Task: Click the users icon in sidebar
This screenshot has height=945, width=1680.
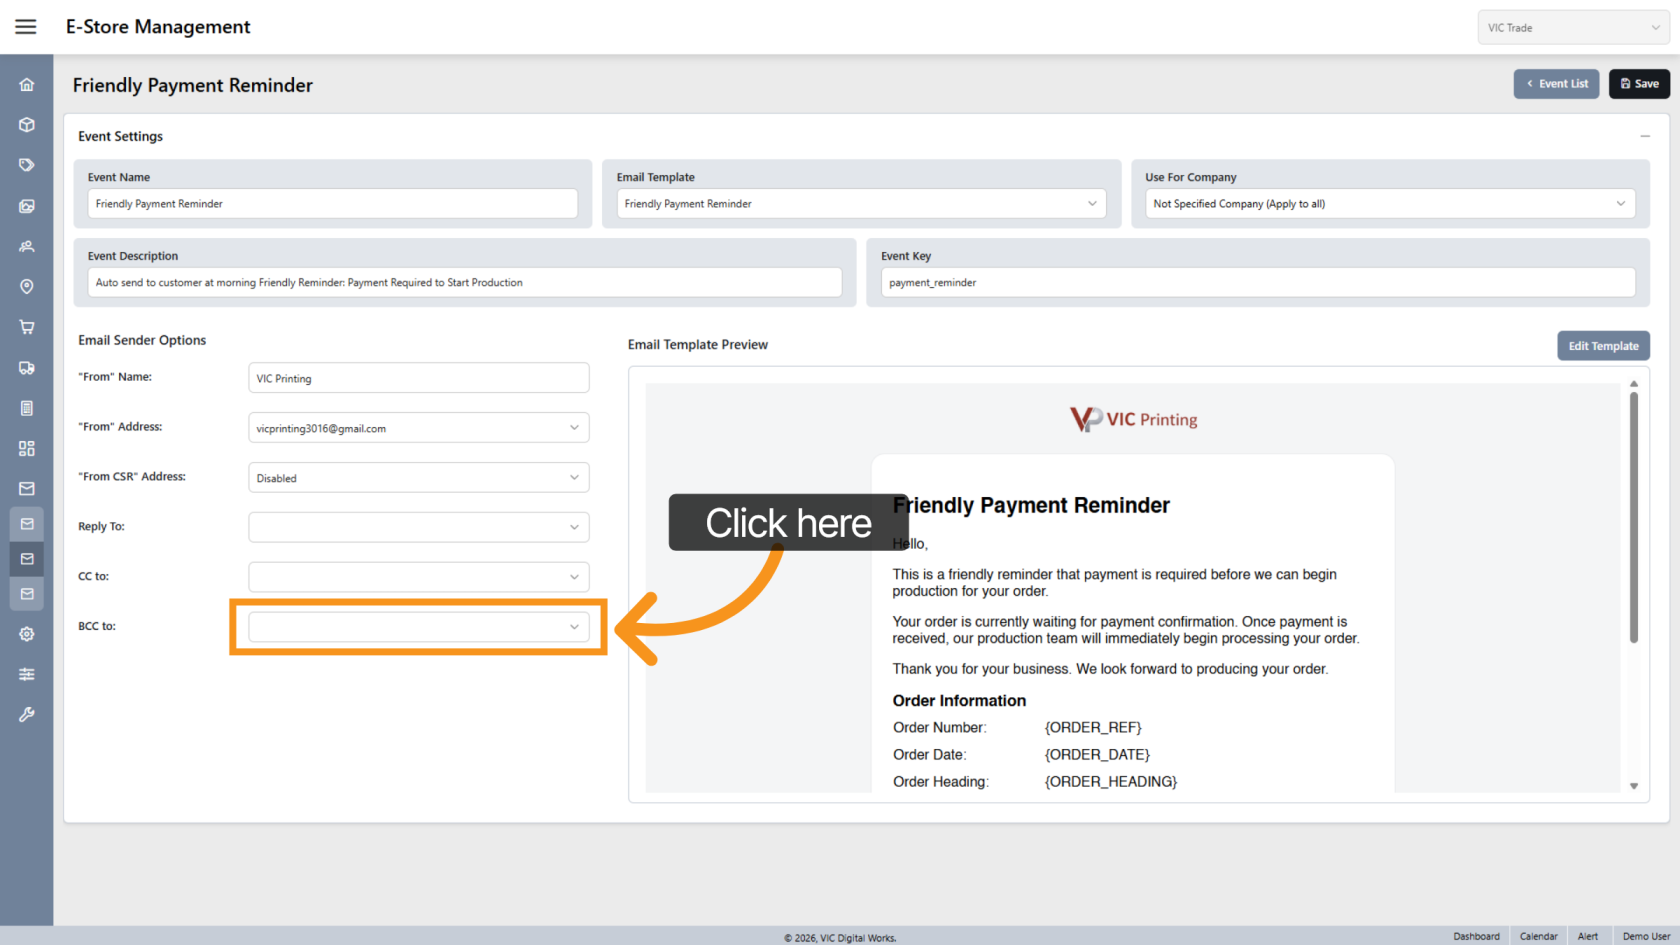Action: tap(27, 246)
